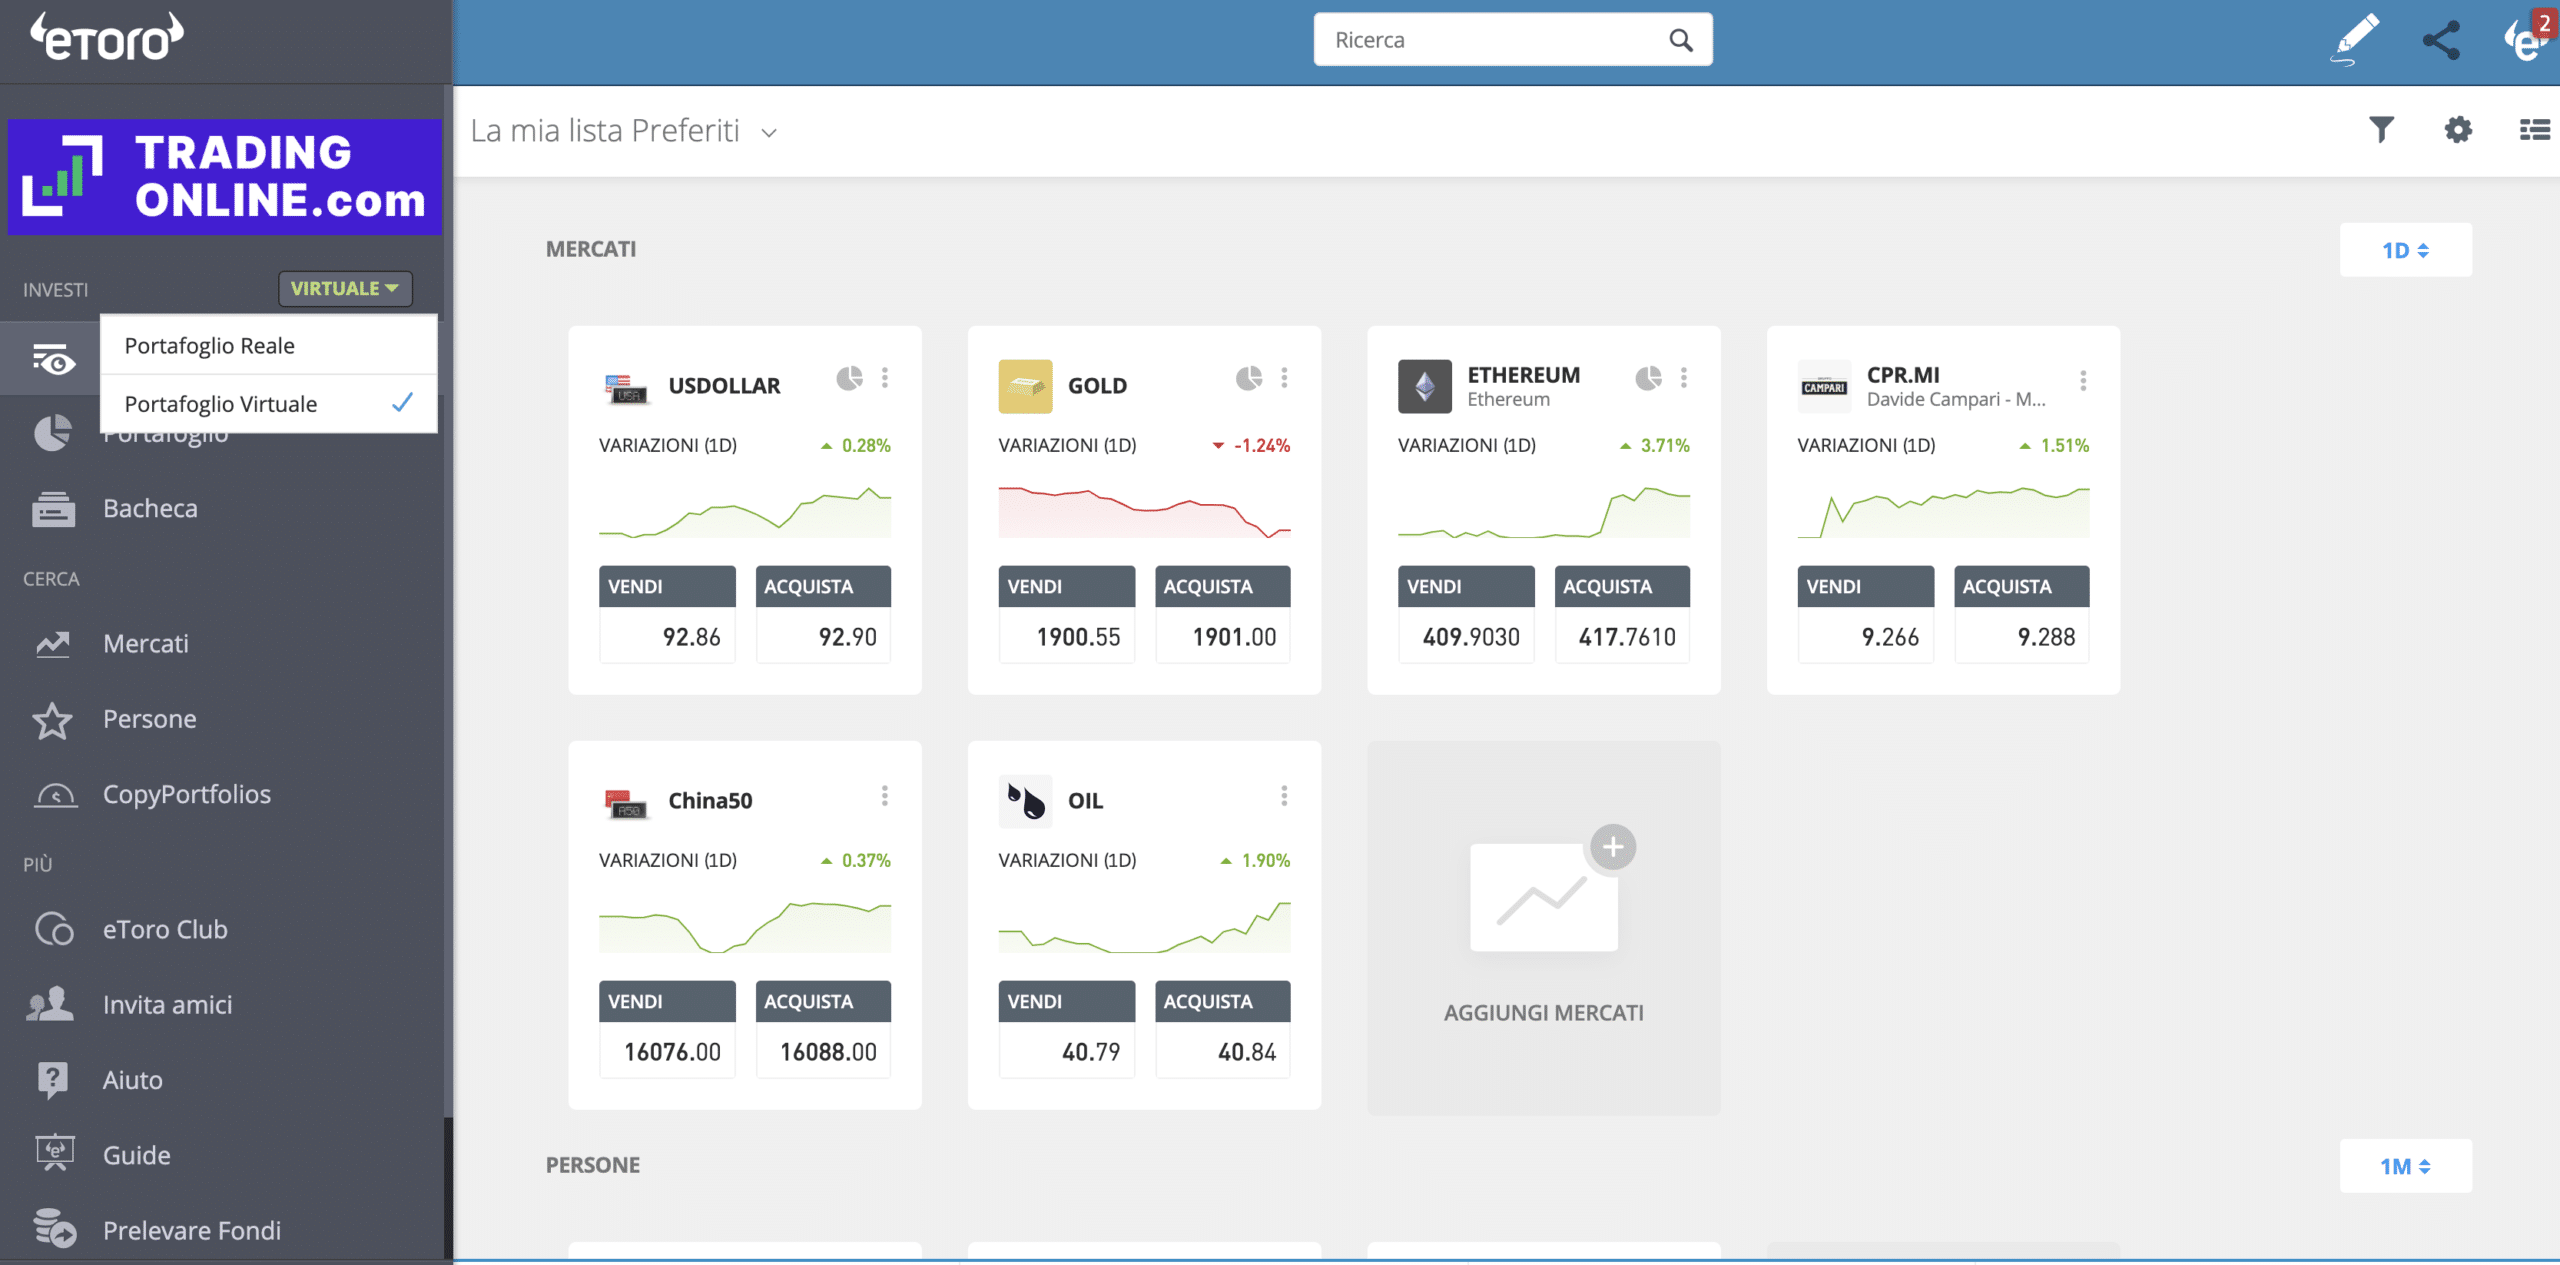Click the share icon in header
Image resolution: width=2560 pixels, height=1265 pixels.
[2441, 40]
